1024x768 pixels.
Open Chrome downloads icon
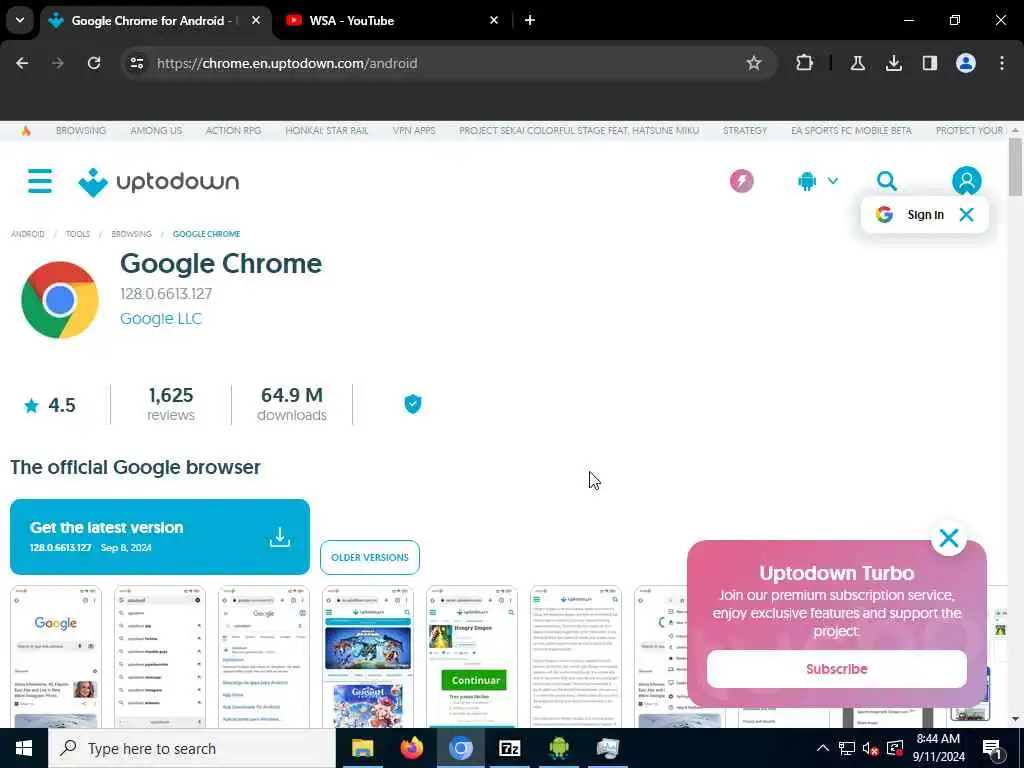(893, 63)
